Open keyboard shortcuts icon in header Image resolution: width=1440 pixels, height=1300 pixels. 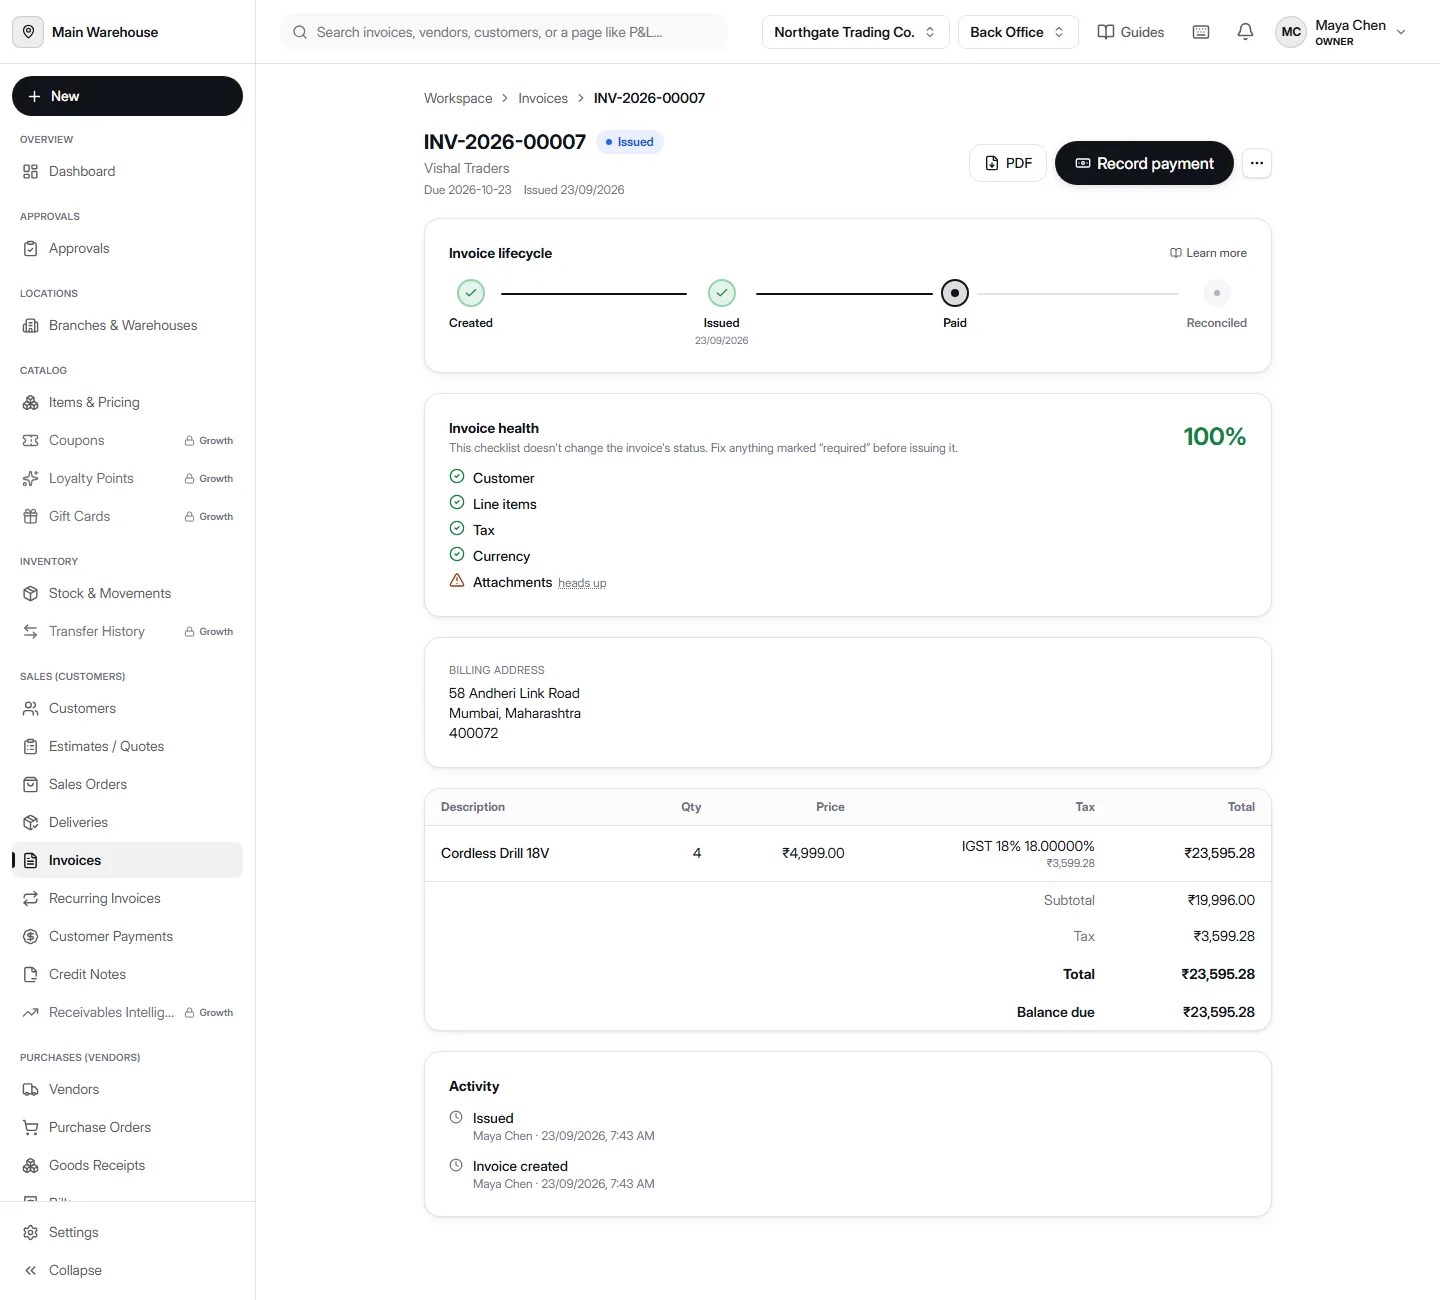[1201, 32]
